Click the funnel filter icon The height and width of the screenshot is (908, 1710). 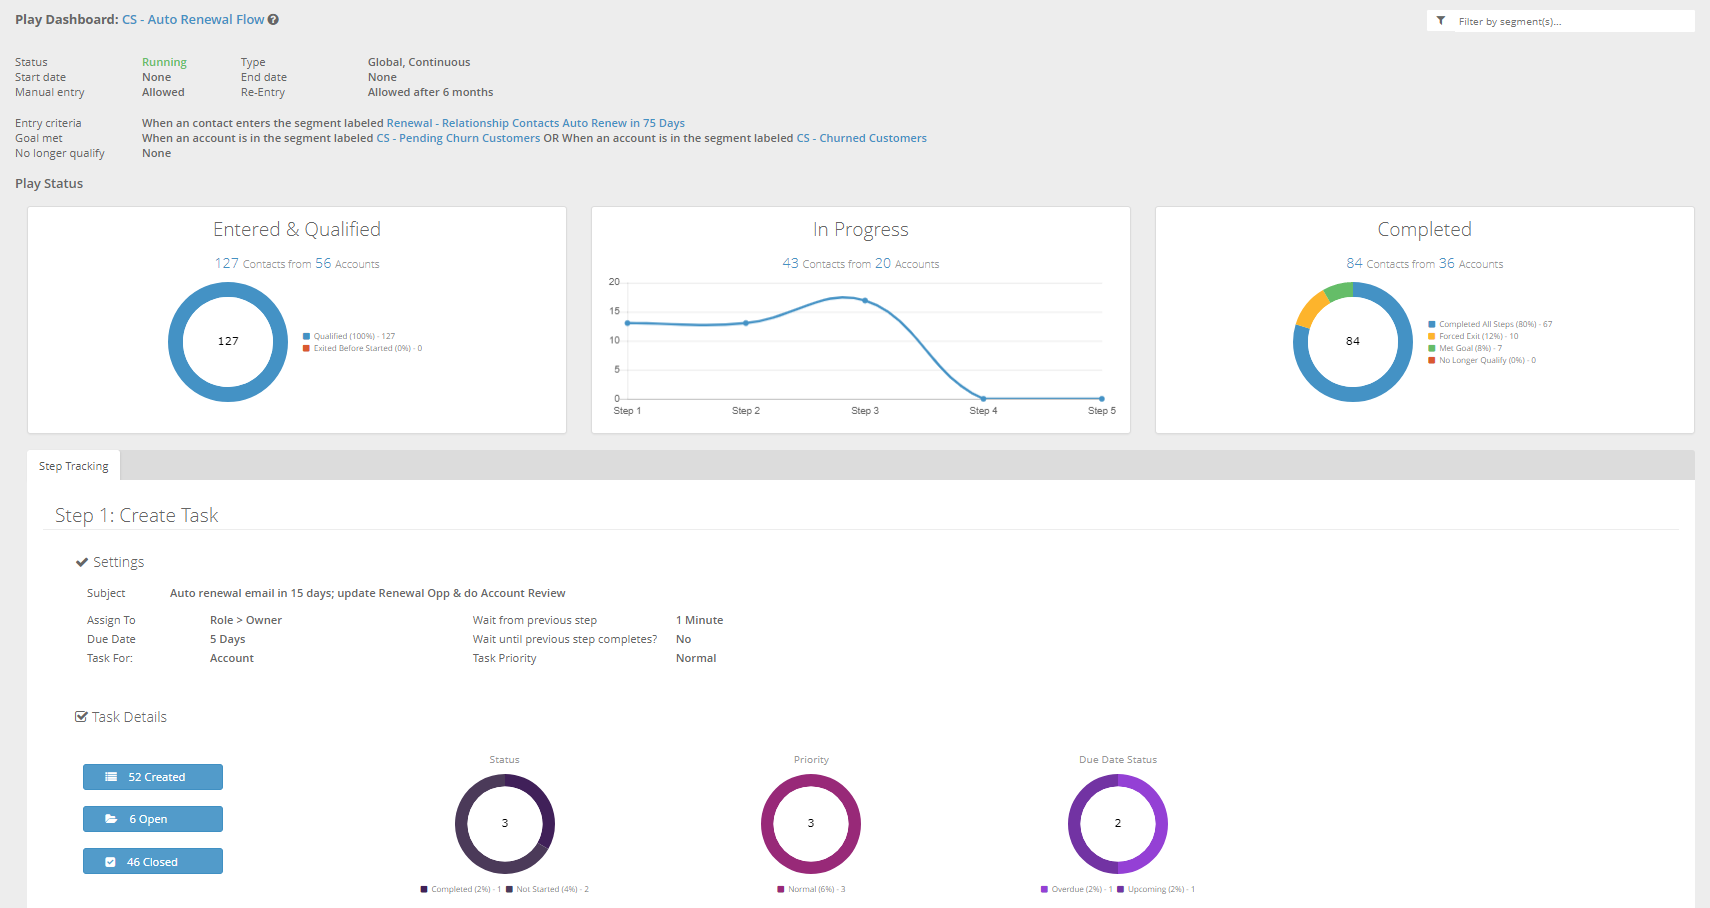(x=1441, y=21)
